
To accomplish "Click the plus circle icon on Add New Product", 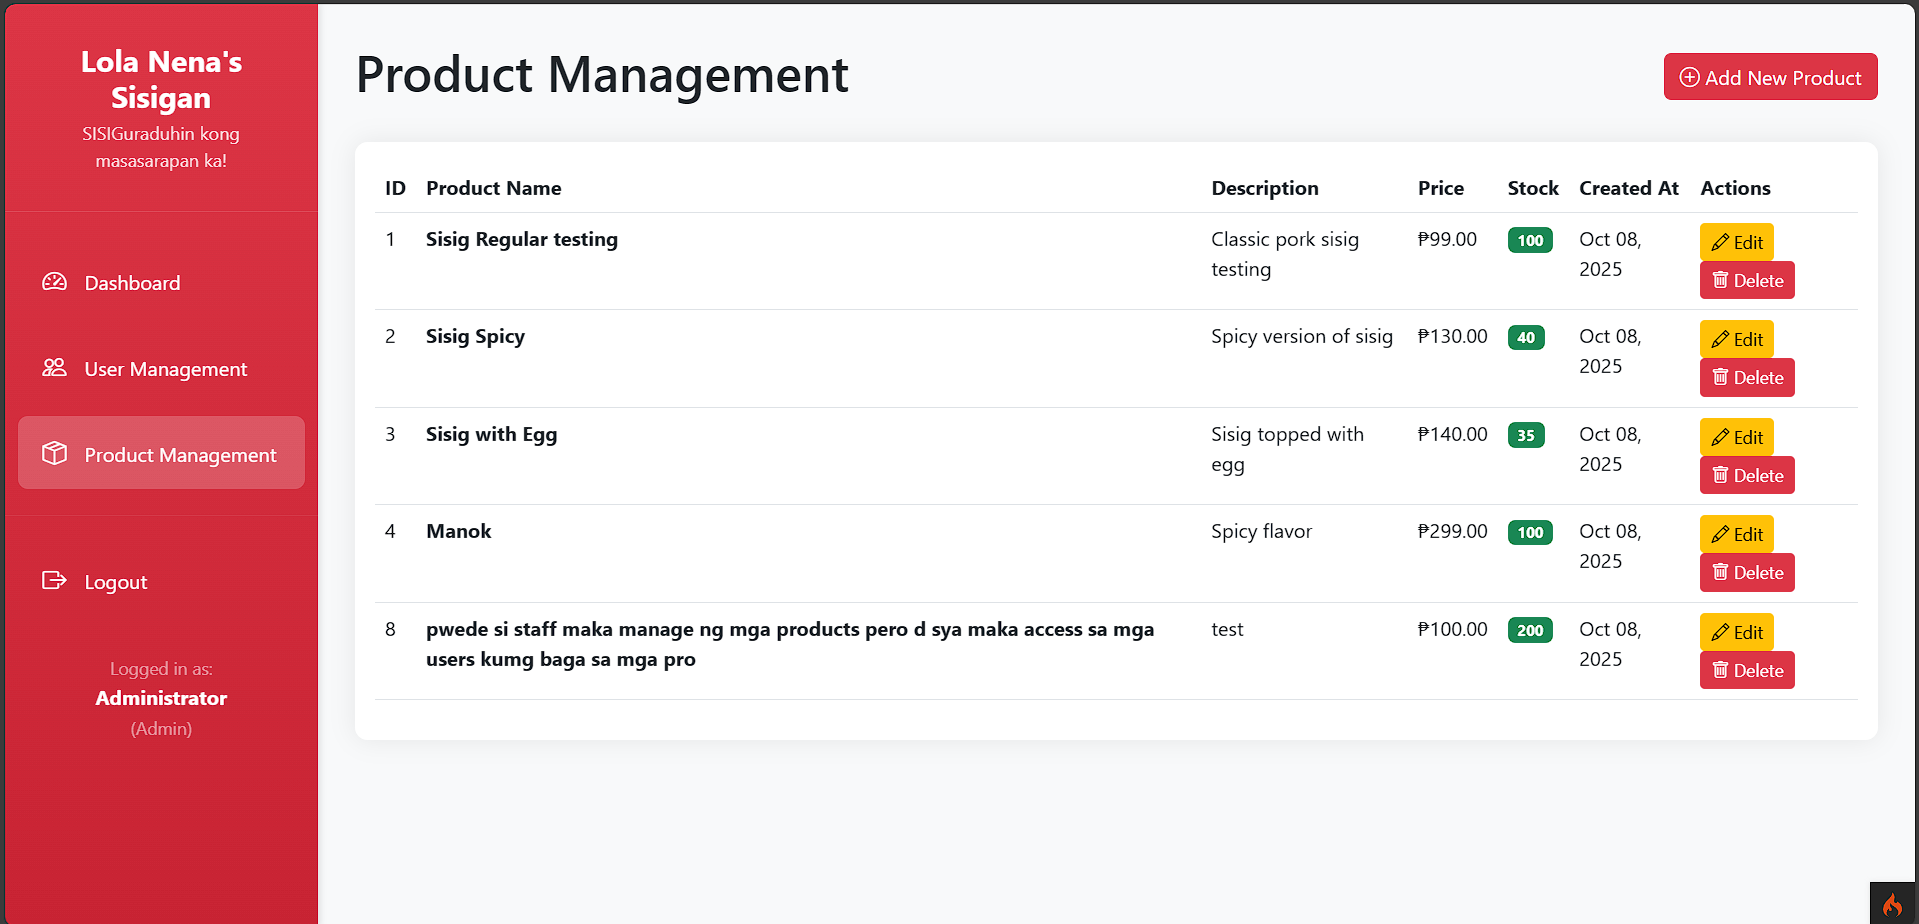I will 1690,76.
